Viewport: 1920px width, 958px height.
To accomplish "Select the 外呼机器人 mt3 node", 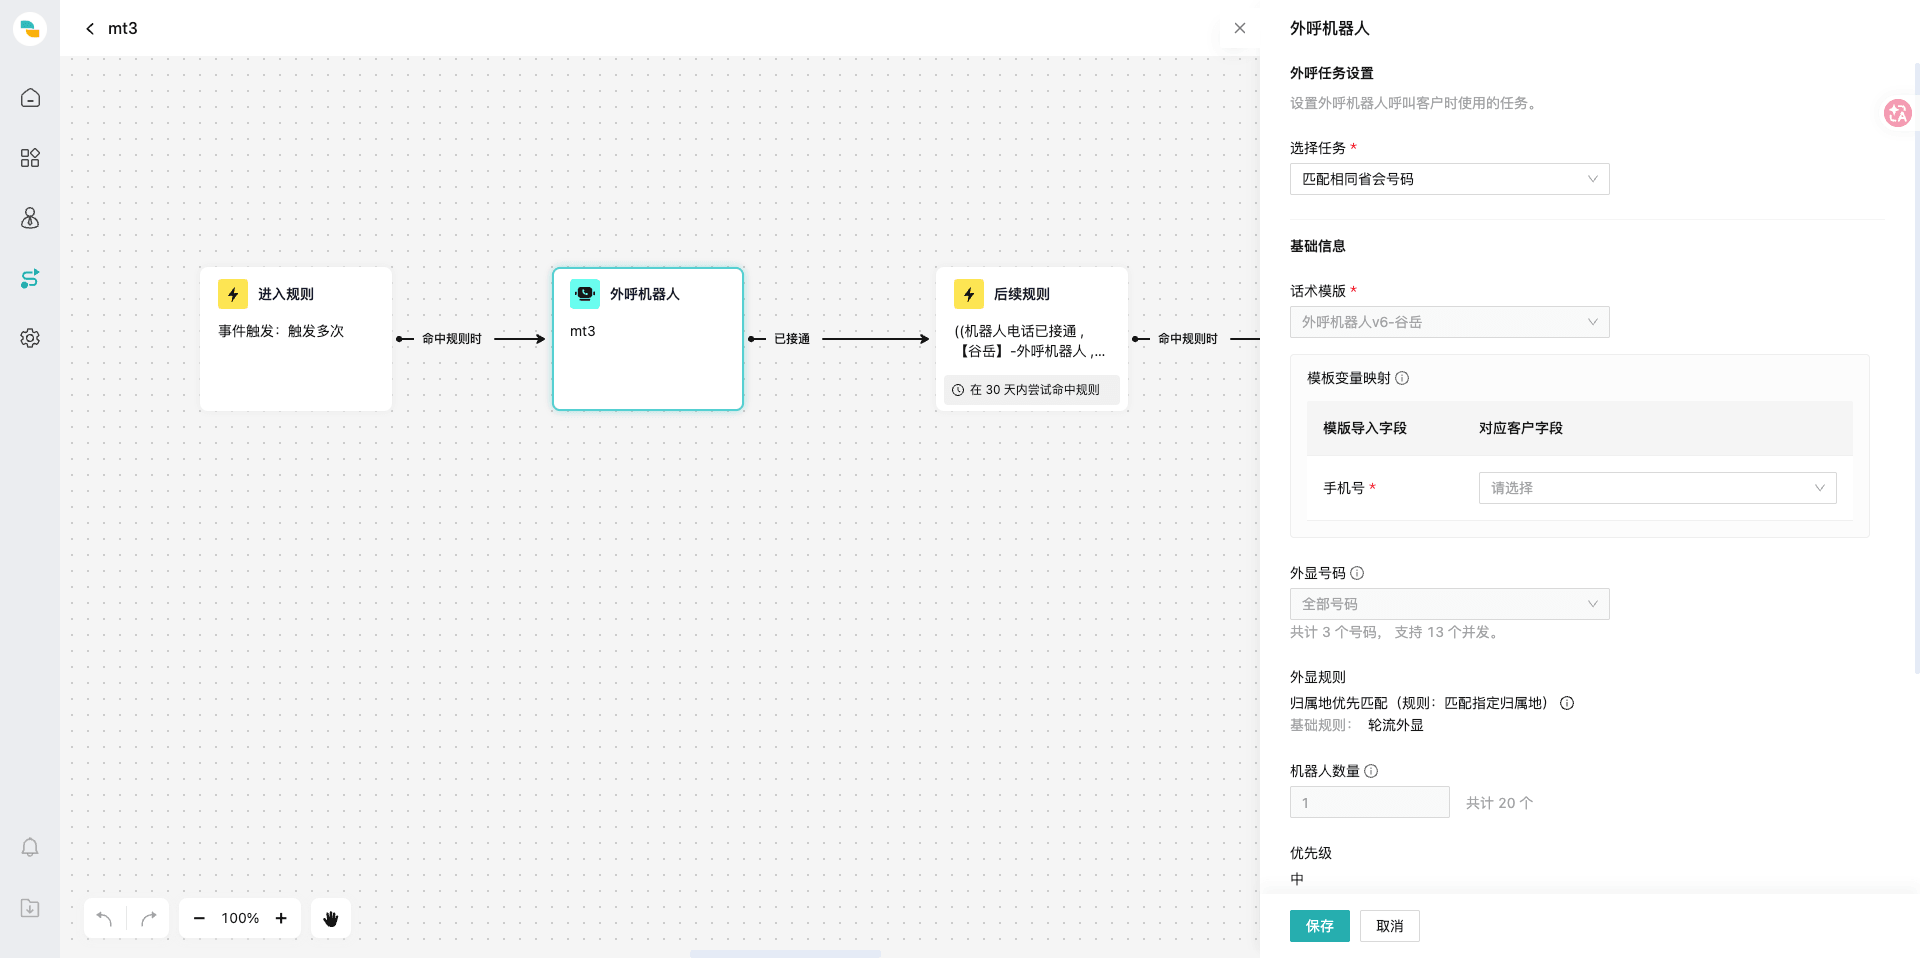I will tap(648, 339).
